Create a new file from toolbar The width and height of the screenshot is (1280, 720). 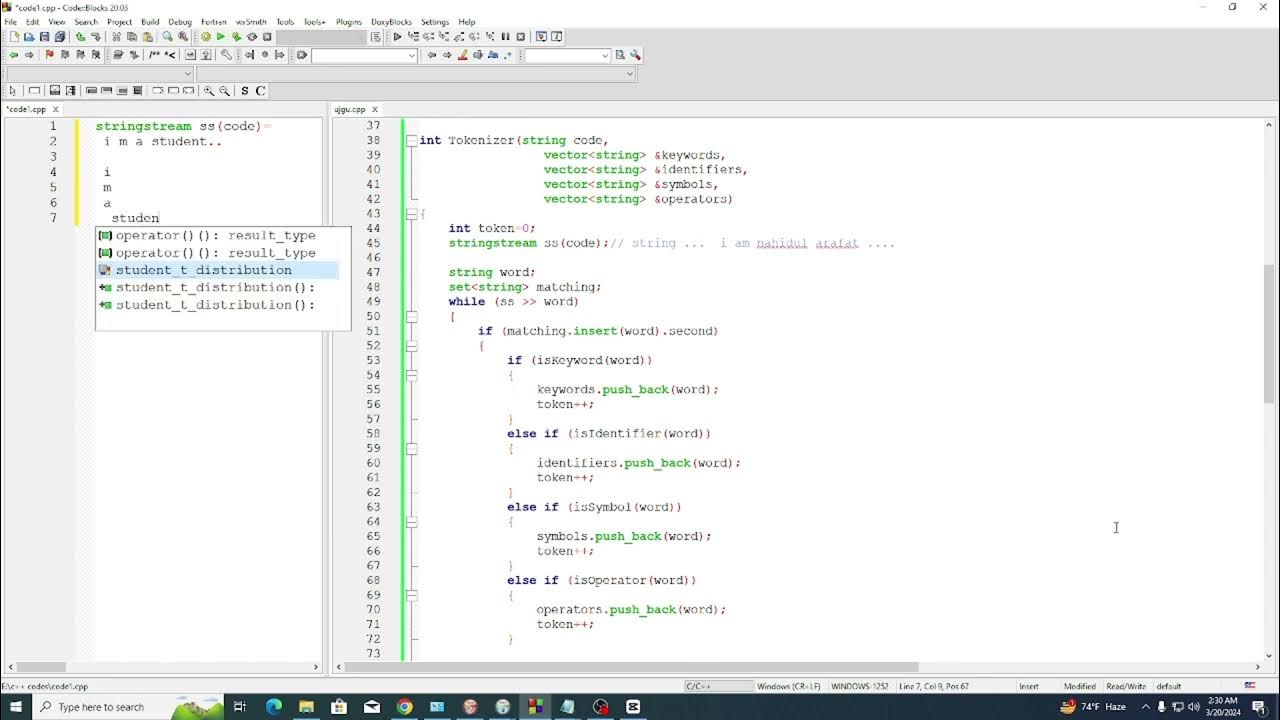click(14, 37)
